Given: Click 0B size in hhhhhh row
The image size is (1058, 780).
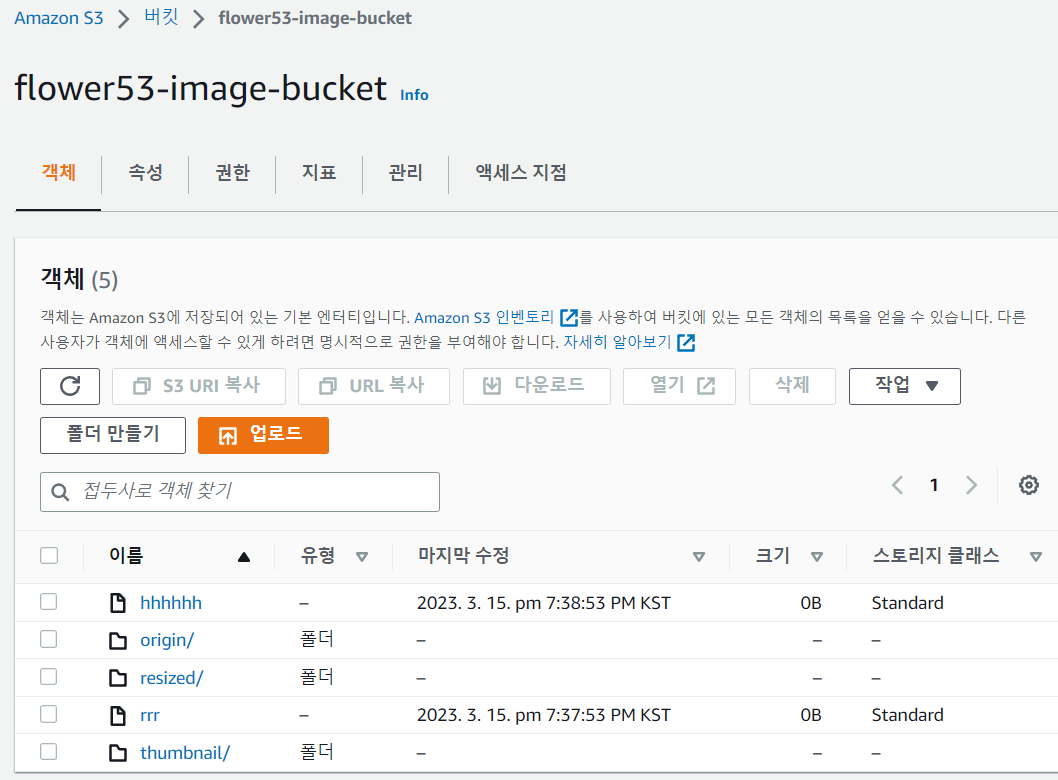Looking at the screenshot, I should 811,603.
